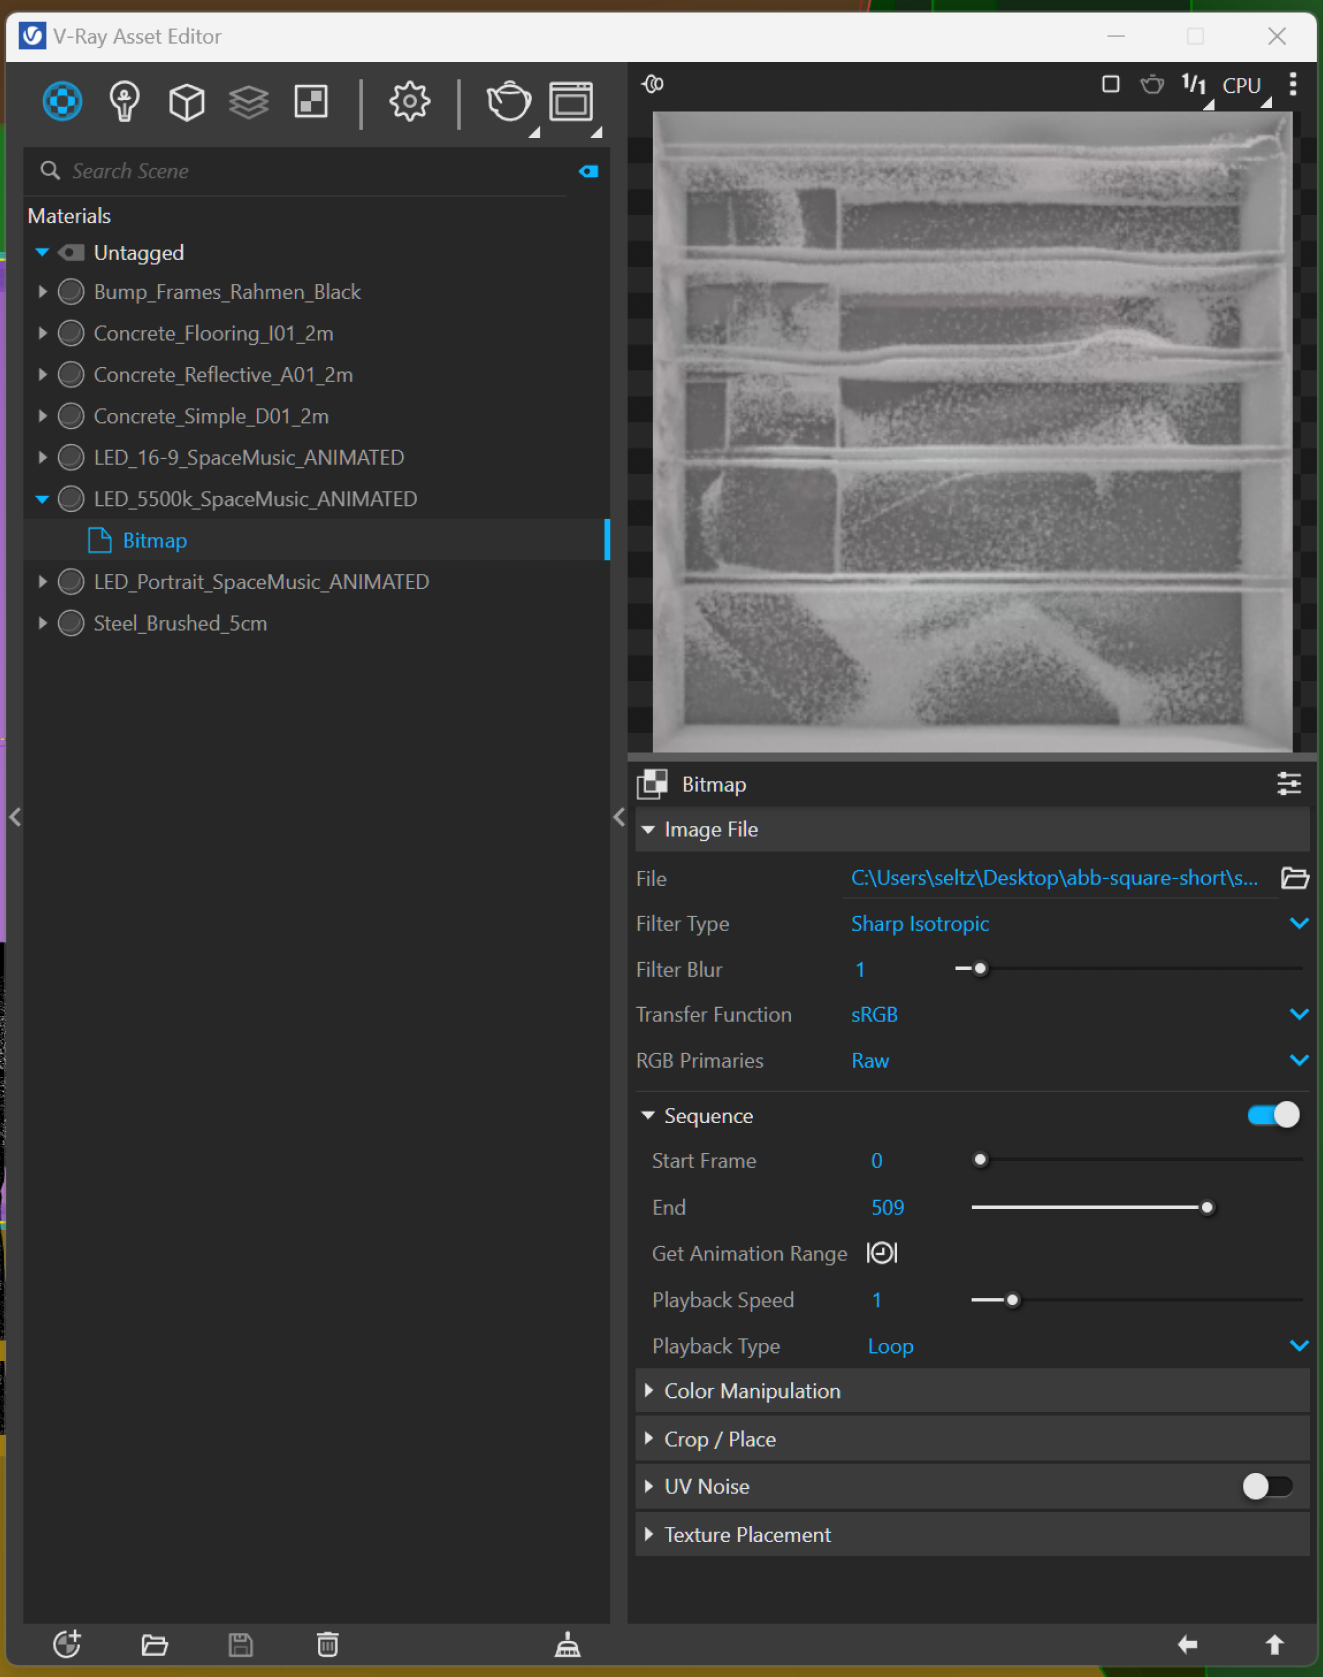Collapse the Untagged materials group

[42, 253]
